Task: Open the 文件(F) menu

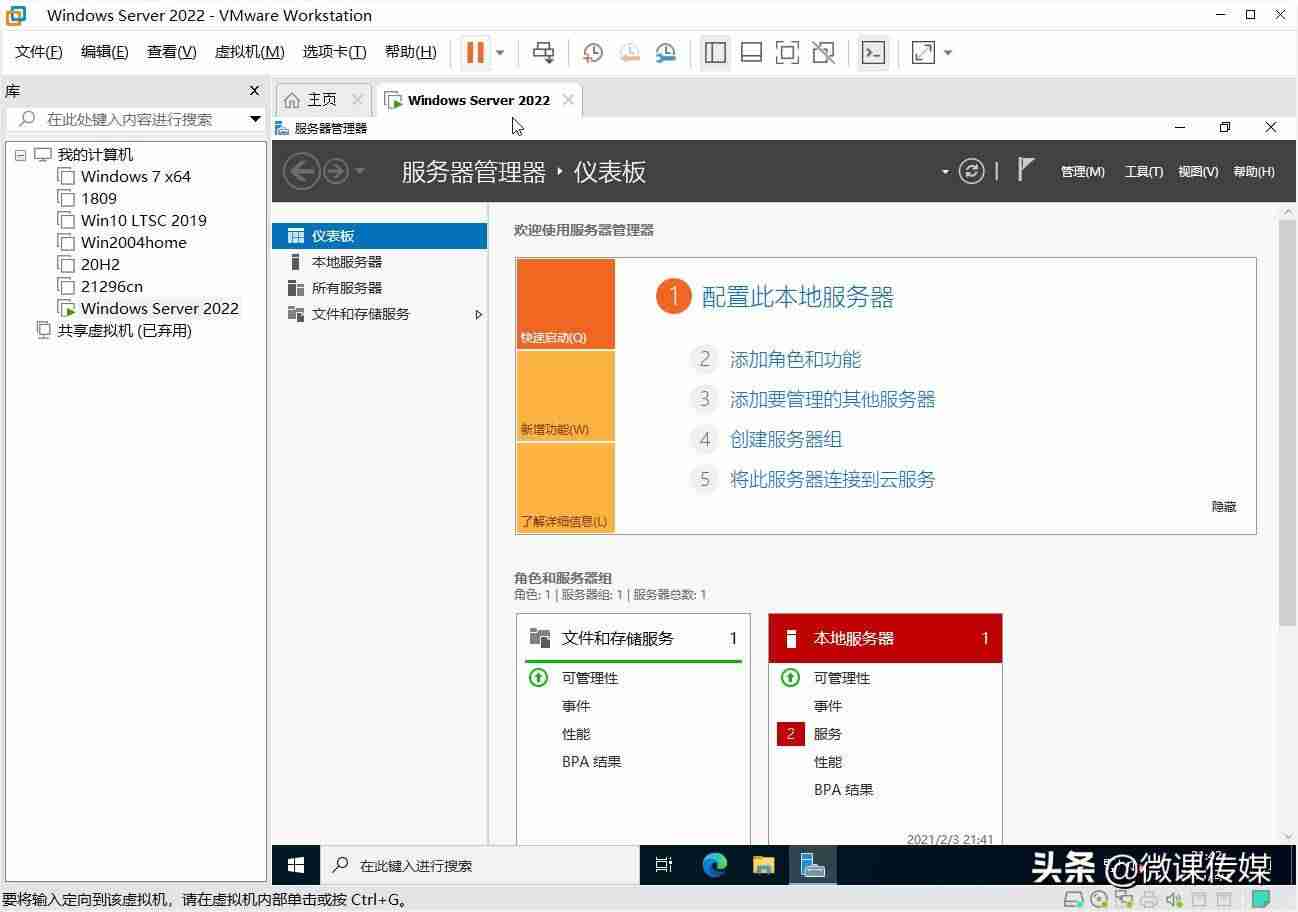Action: (x=38, y=52)
